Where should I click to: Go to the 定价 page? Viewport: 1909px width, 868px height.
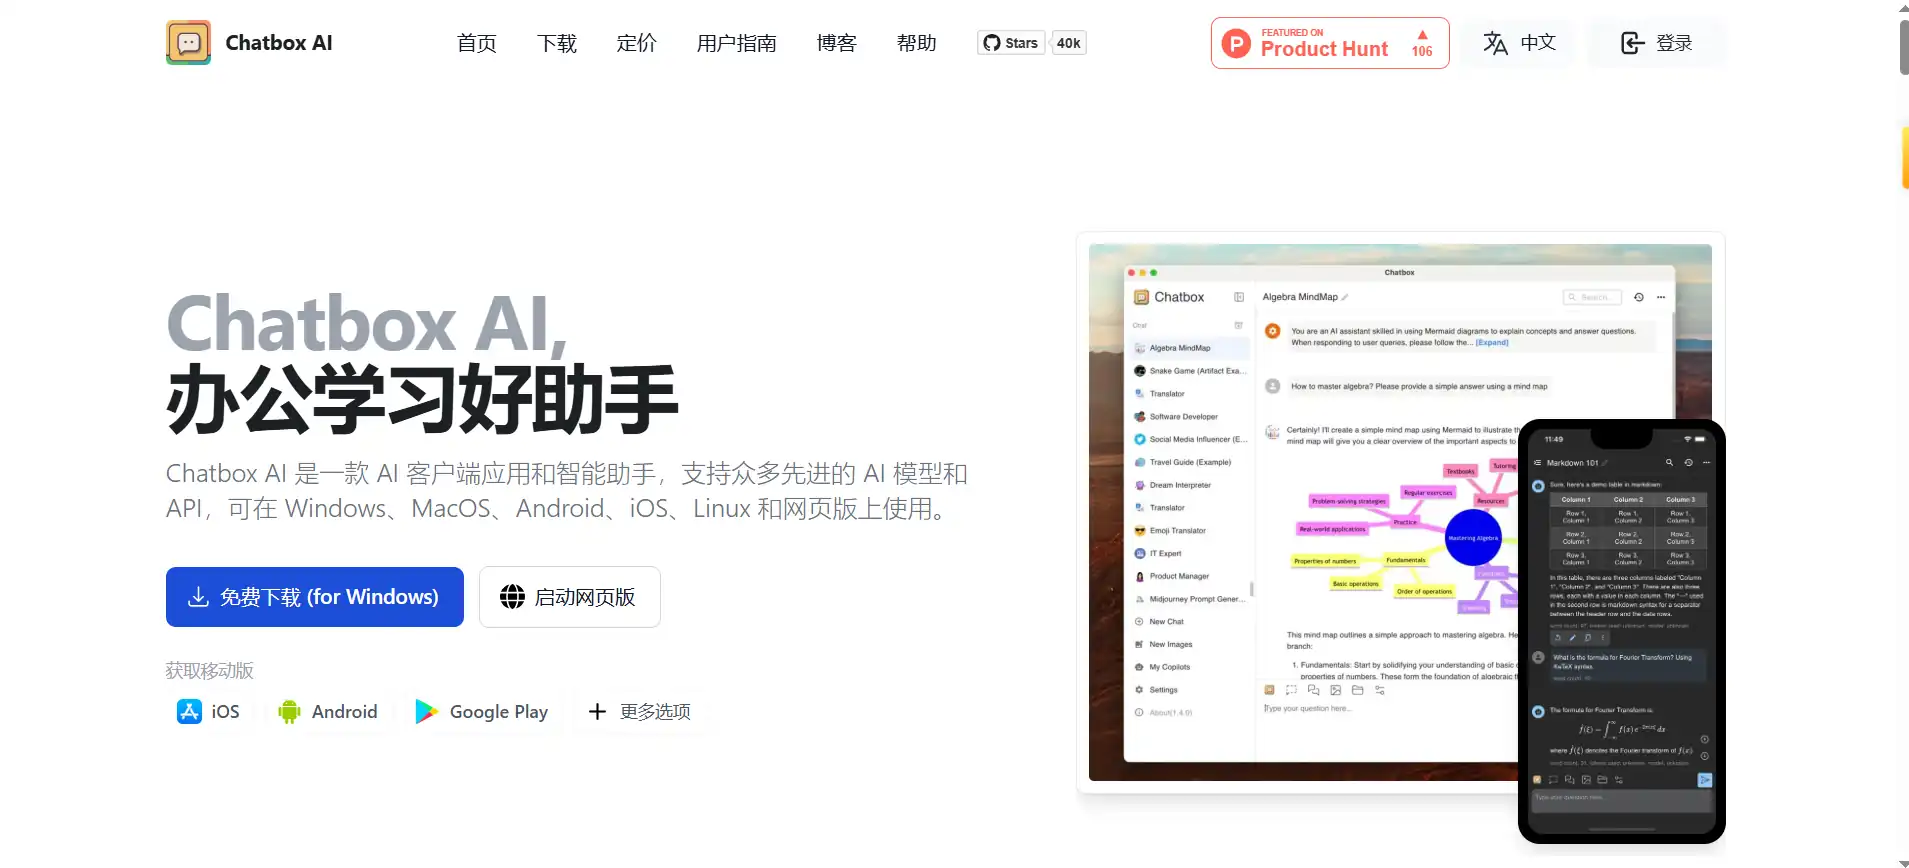point(637,43)
